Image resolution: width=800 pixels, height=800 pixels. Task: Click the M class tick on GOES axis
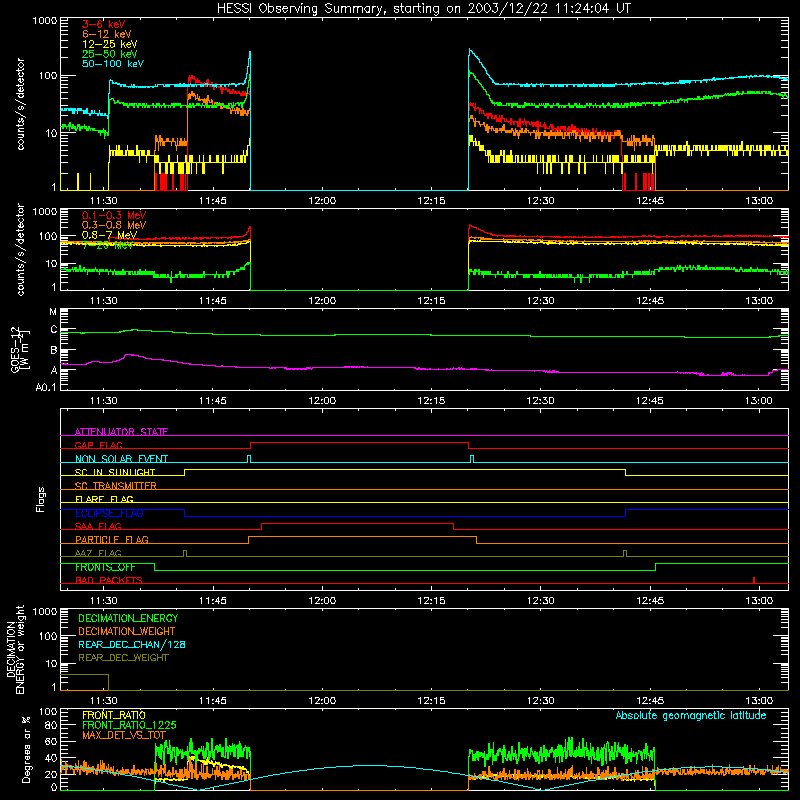point(53,312)
